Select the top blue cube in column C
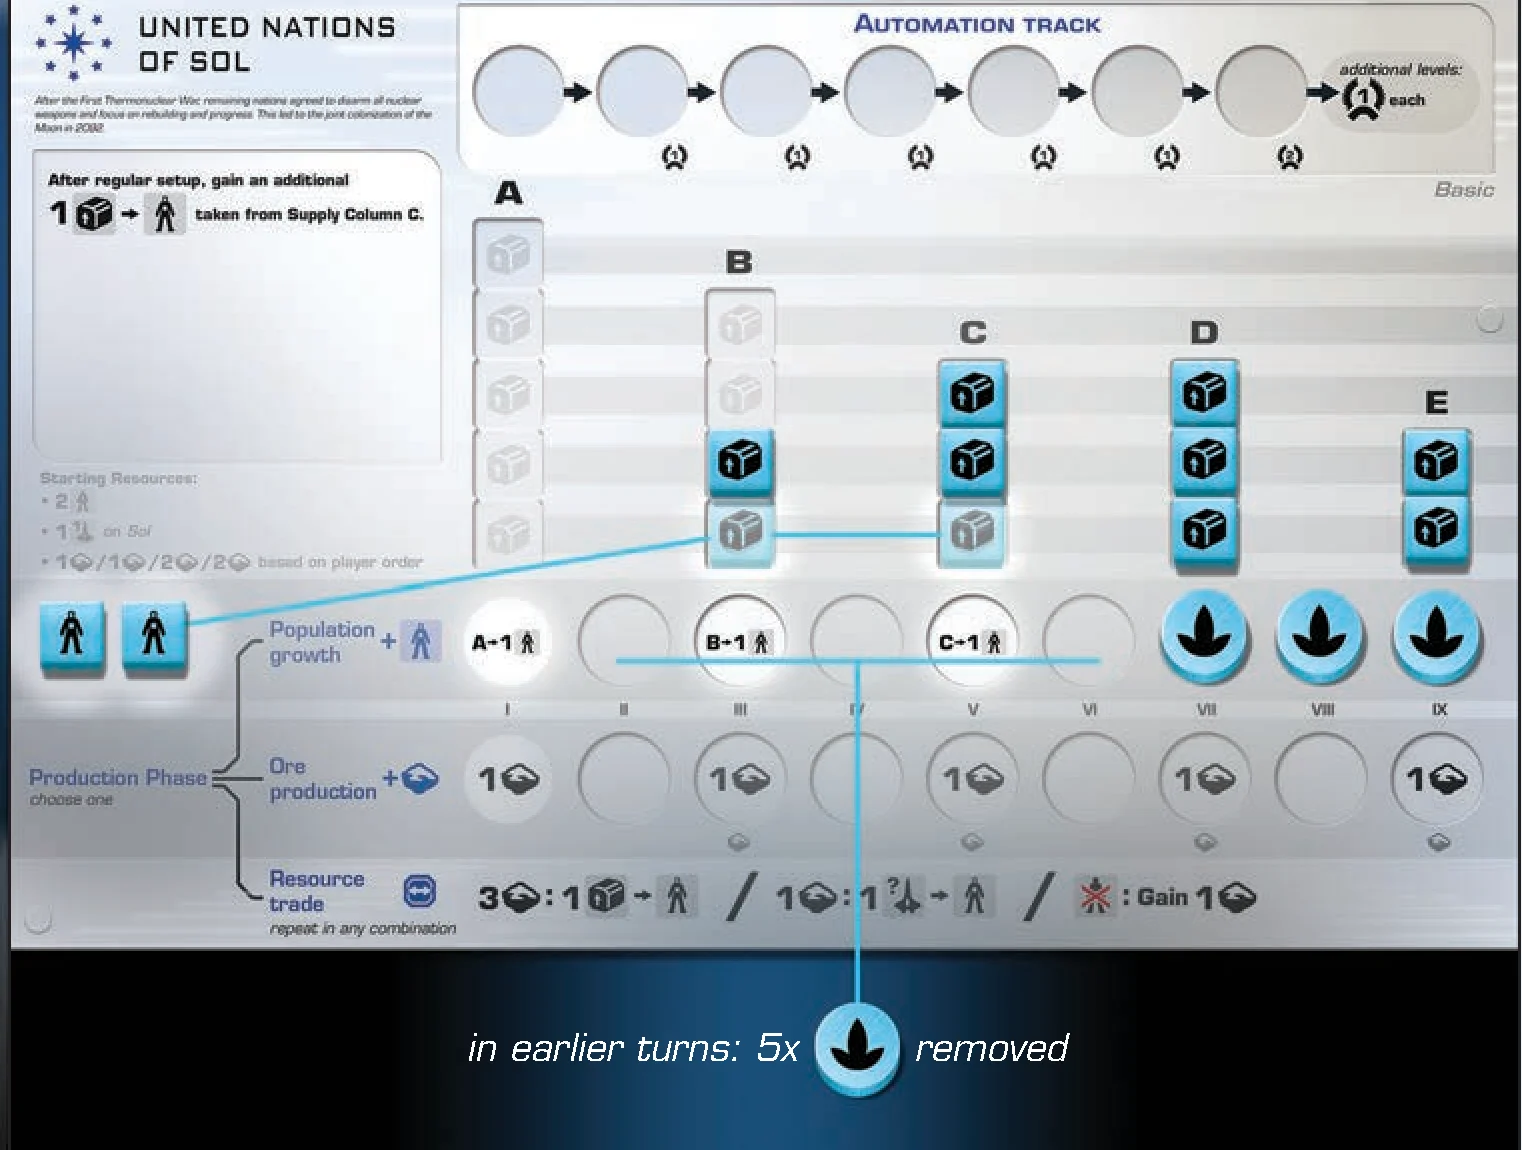1522x1150 pixels. point(972,393)
